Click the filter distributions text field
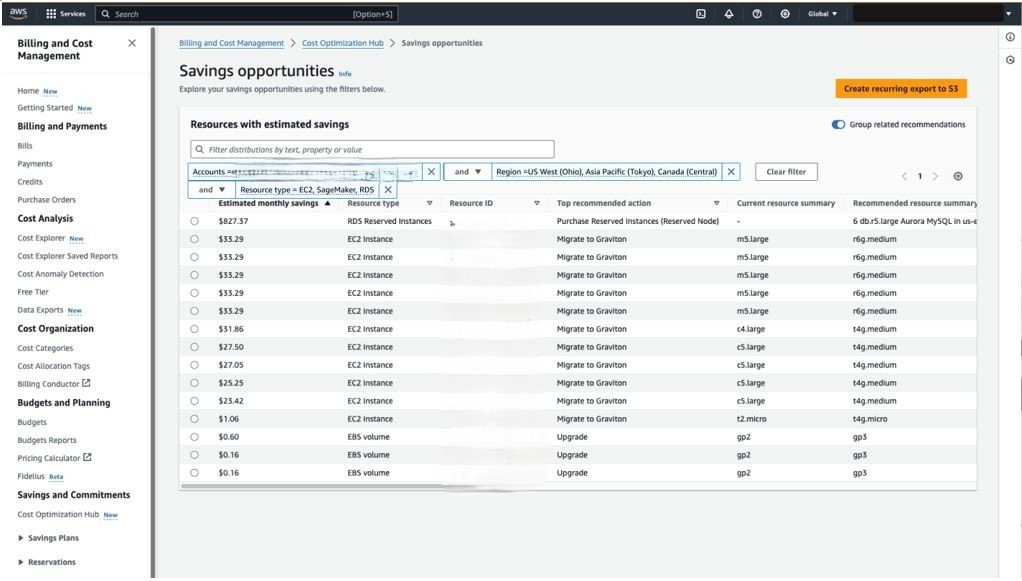The height and width of the screenshot is (581, 1022). [x=372, y=149]
